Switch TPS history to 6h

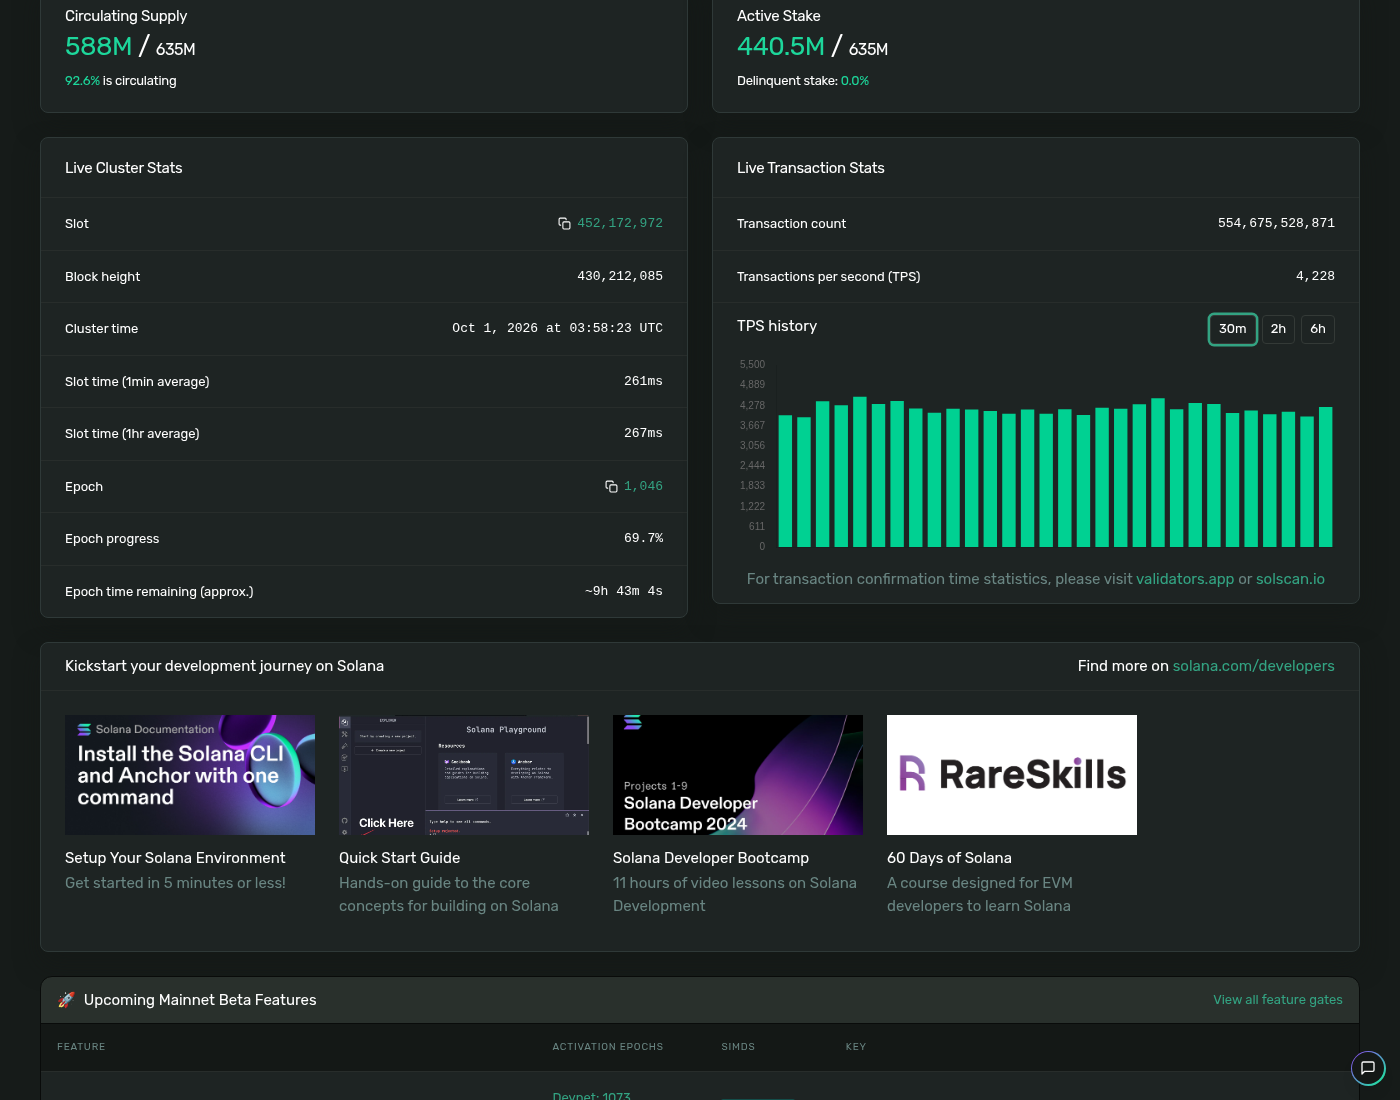[x=1318, y=329]
